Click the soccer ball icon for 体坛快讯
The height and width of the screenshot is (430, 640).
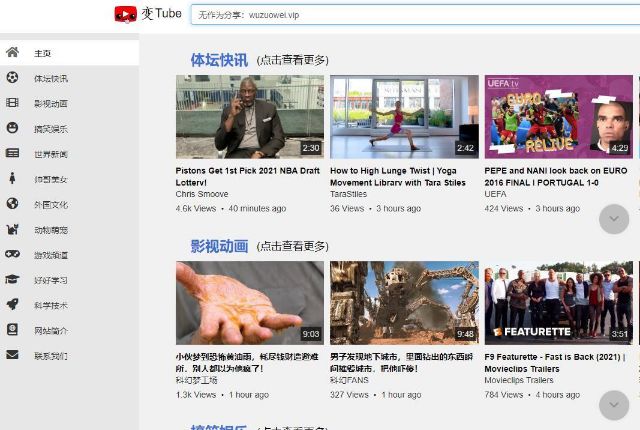12,77
